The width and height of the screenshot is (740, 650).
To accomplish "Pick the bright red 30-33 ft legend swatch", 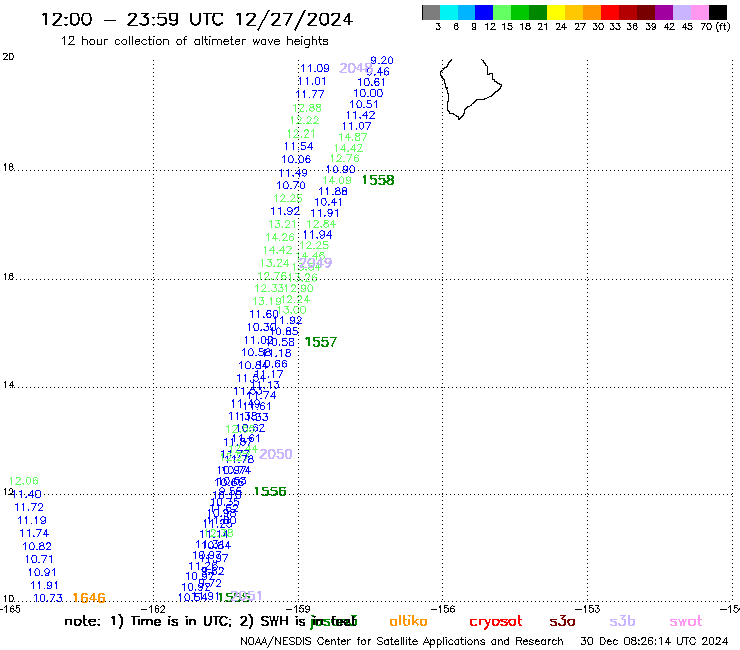I will point(610,12).
